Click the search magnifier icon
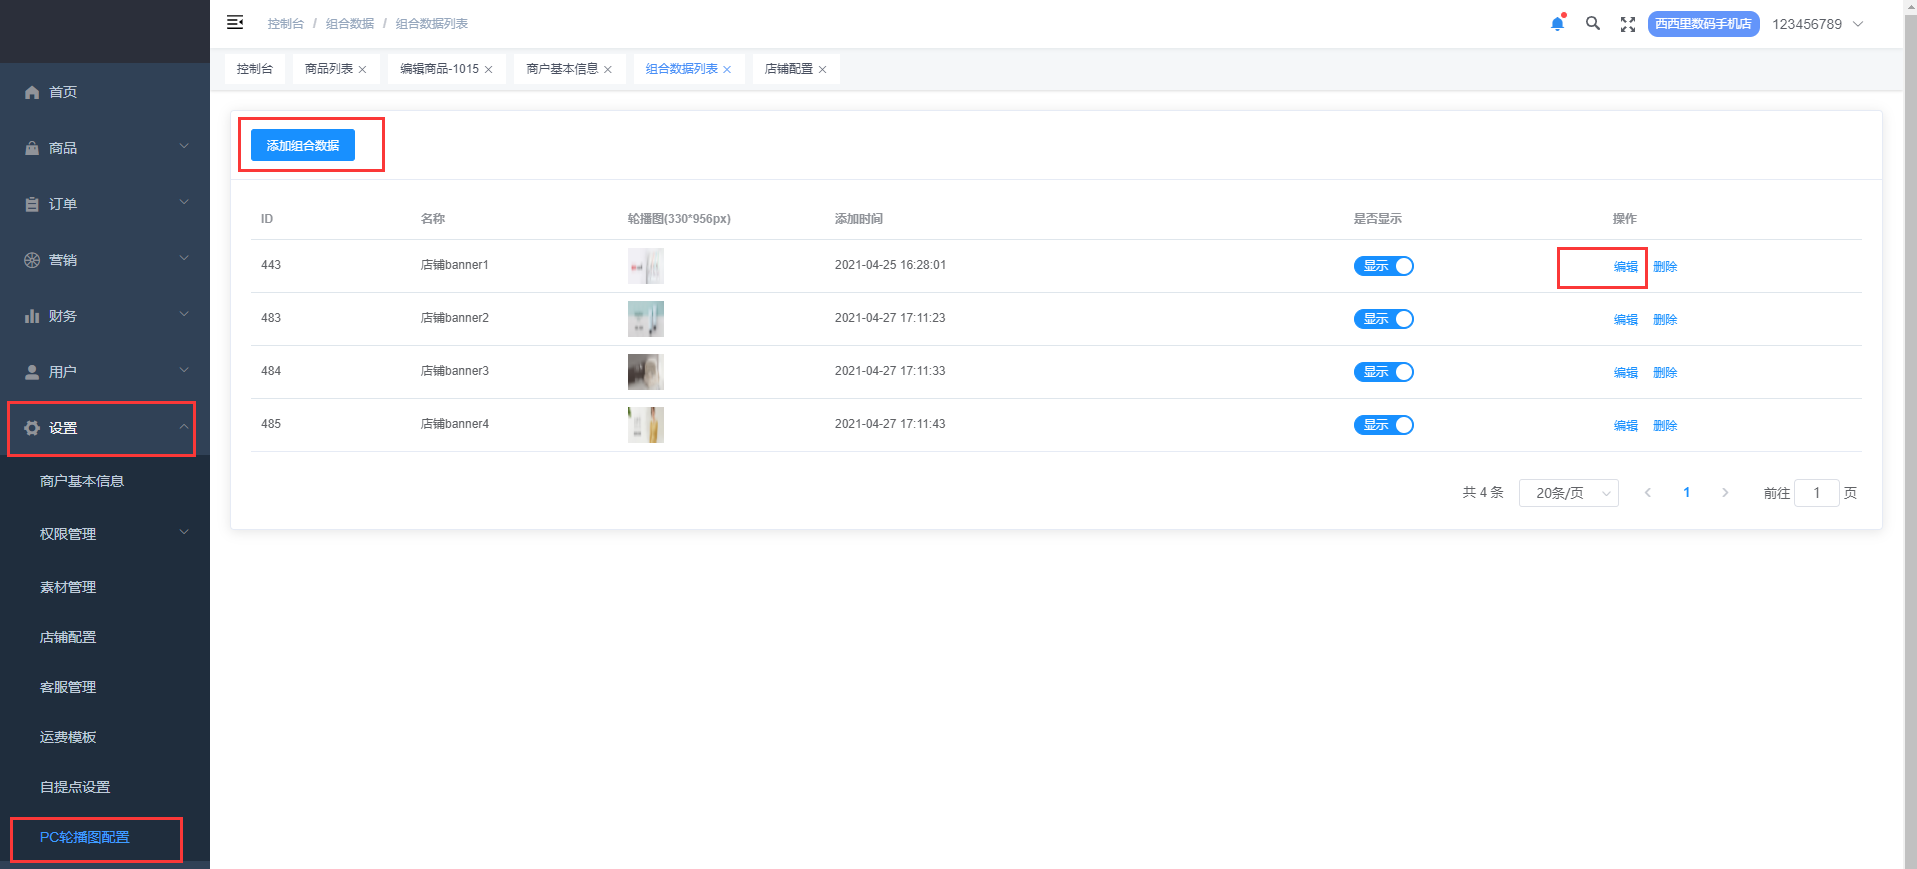Screen dimensions: 1917x869 coord(1593,24)
